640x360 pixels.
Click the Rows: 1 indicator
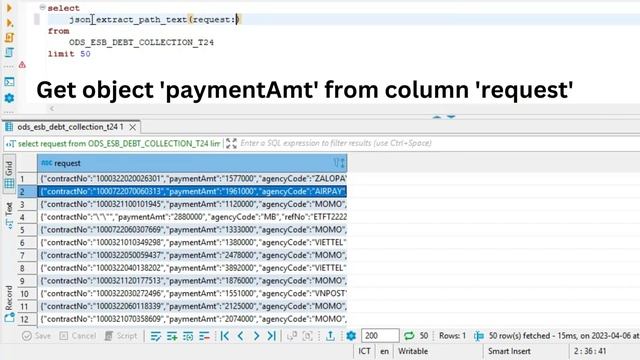click(452, 336)
